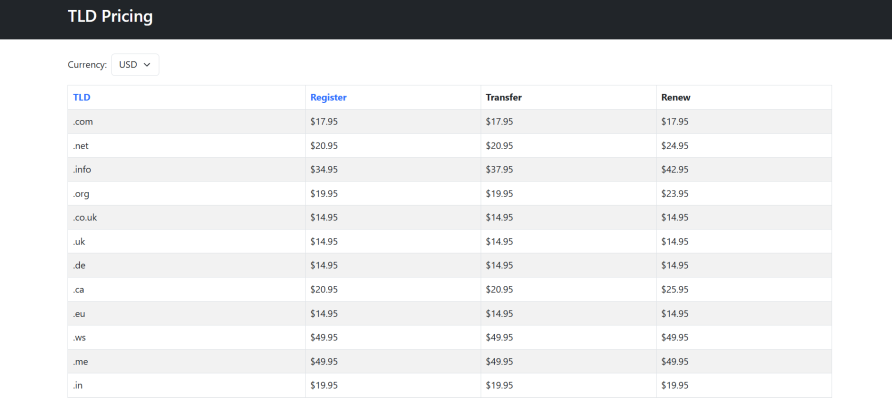Click .ws register price $49.95

click(324, 338)
